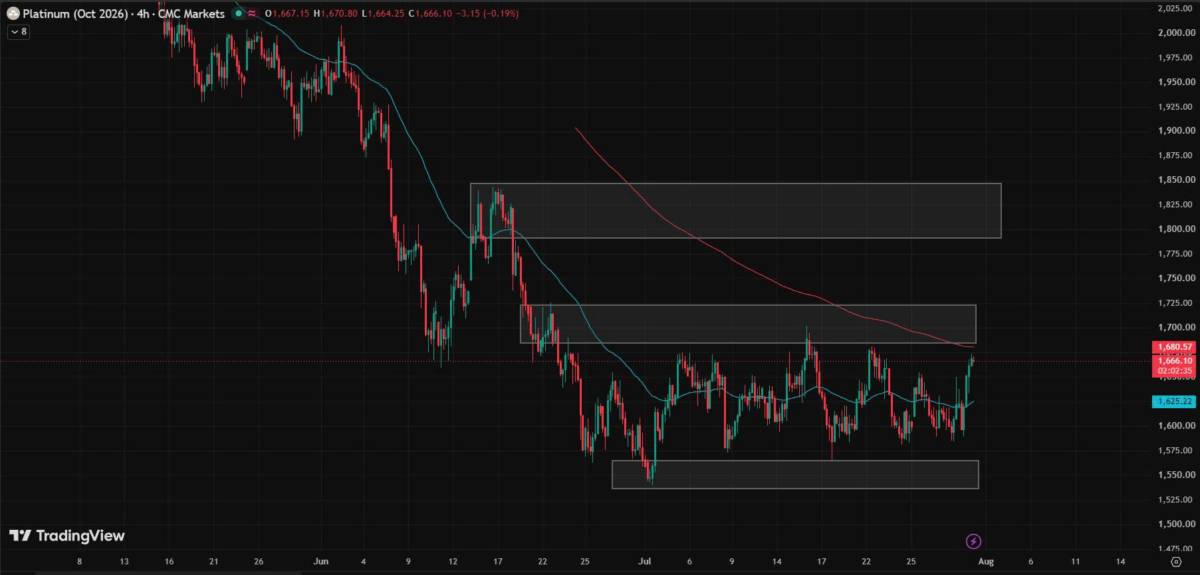Click the 26 date label on time axis
The height and width of the screenshot is (575, 1200).
pyautogui.click(x=259, y=563)
